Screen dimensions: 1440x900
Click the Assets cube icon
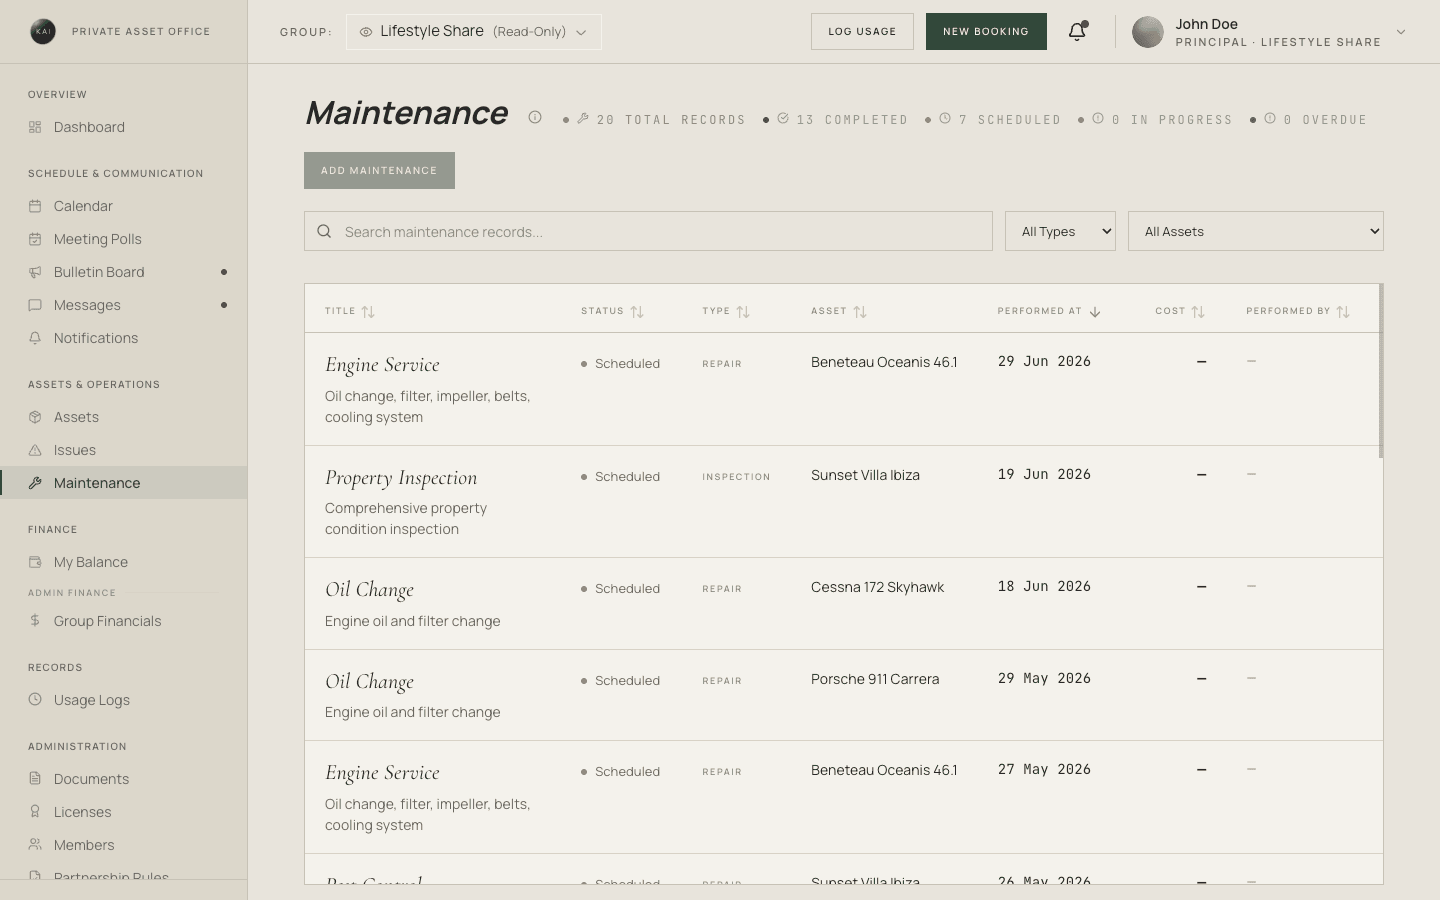tap(35, 417)
